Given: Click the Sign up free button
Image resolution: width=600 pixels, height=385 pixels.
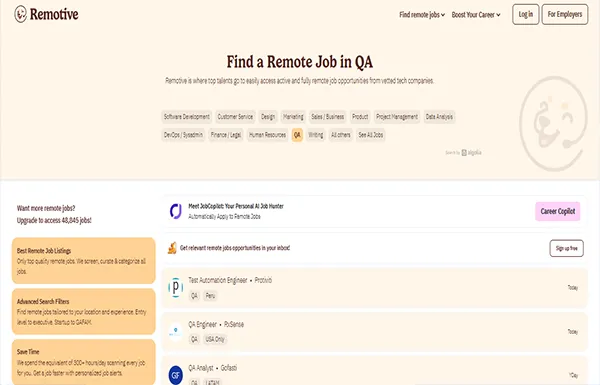Looking at the screenshot, I should coord(566,248).
